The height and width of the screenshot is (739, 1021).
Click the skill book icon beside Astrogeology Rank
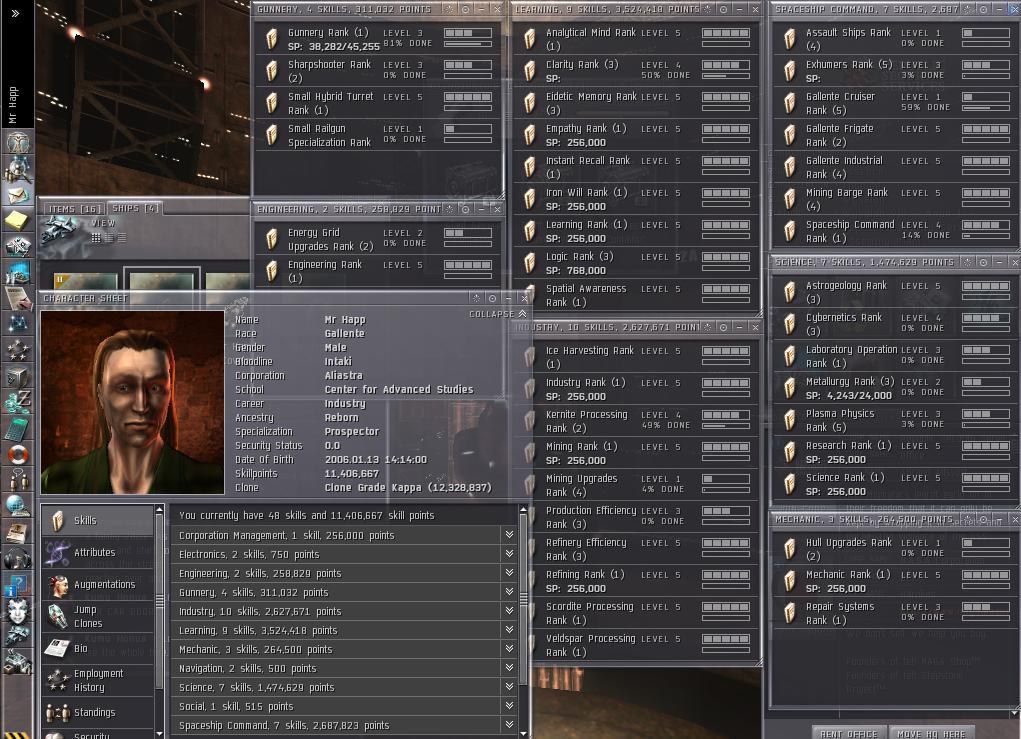789,292
